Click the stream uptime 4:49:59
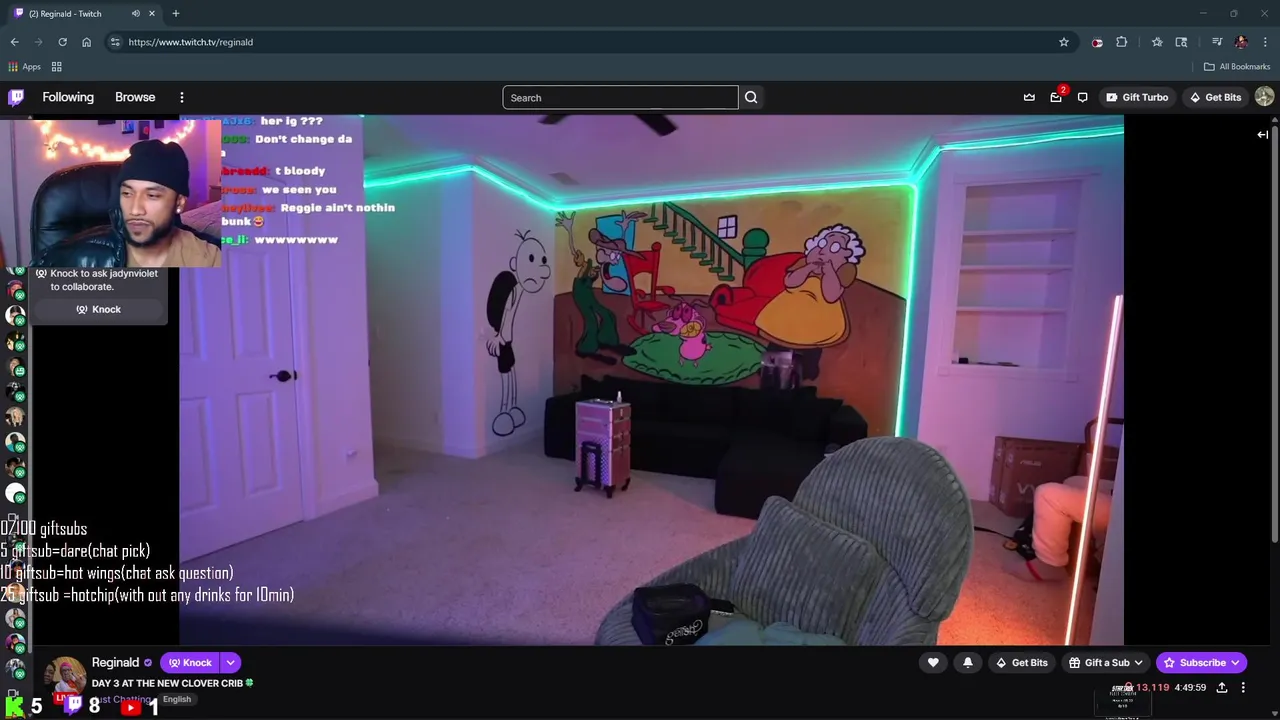 (1190, 688)
